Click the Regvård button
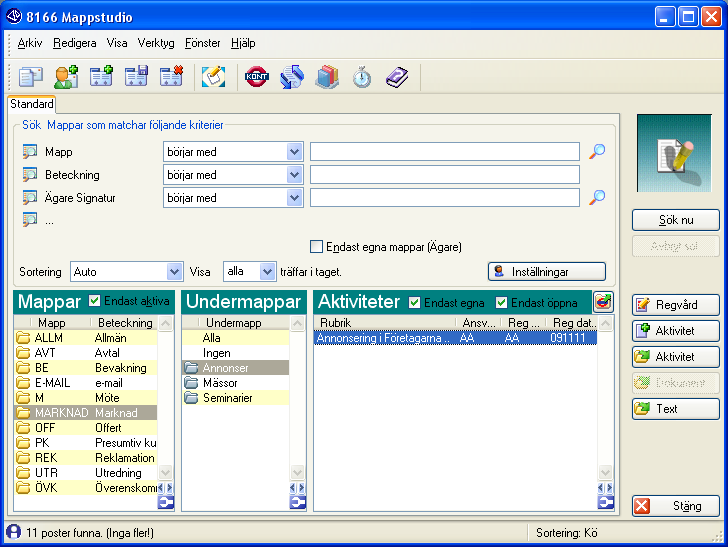This screenshot has height=547, width=728. (x=676, y=305)
